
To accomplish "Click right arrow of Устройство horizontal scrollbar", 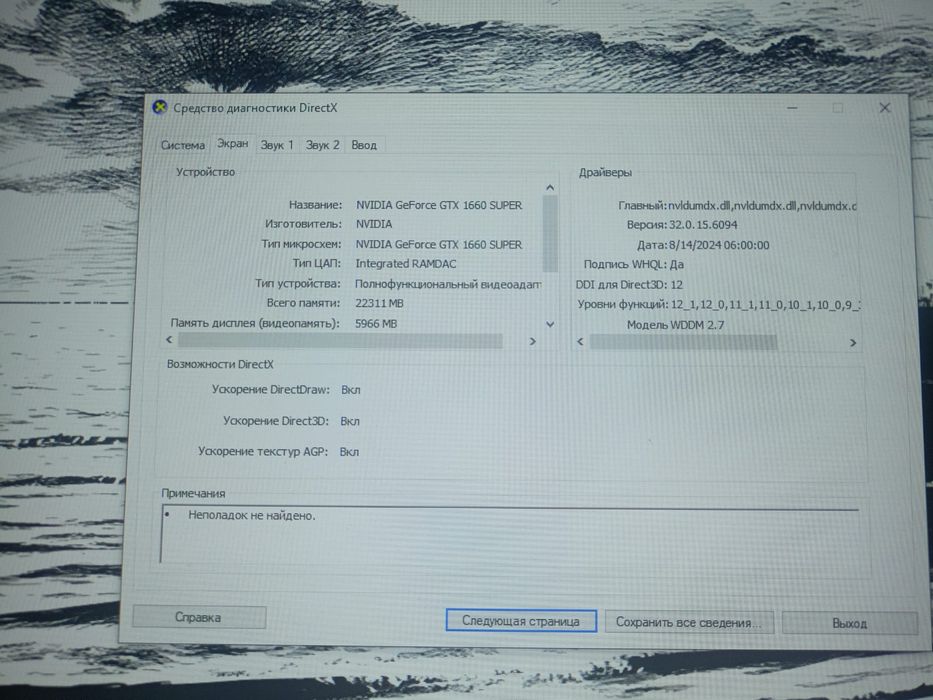I will click(x=533, y=341).
